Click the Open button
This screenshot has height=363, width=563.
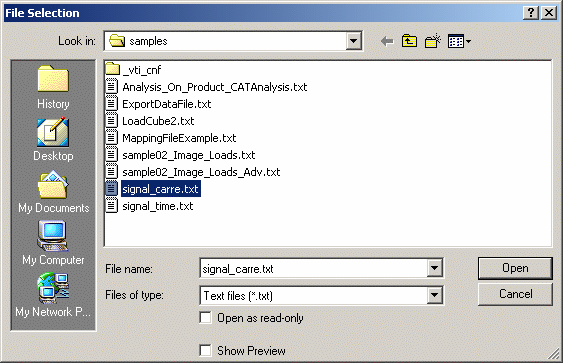tap(515, 268)
